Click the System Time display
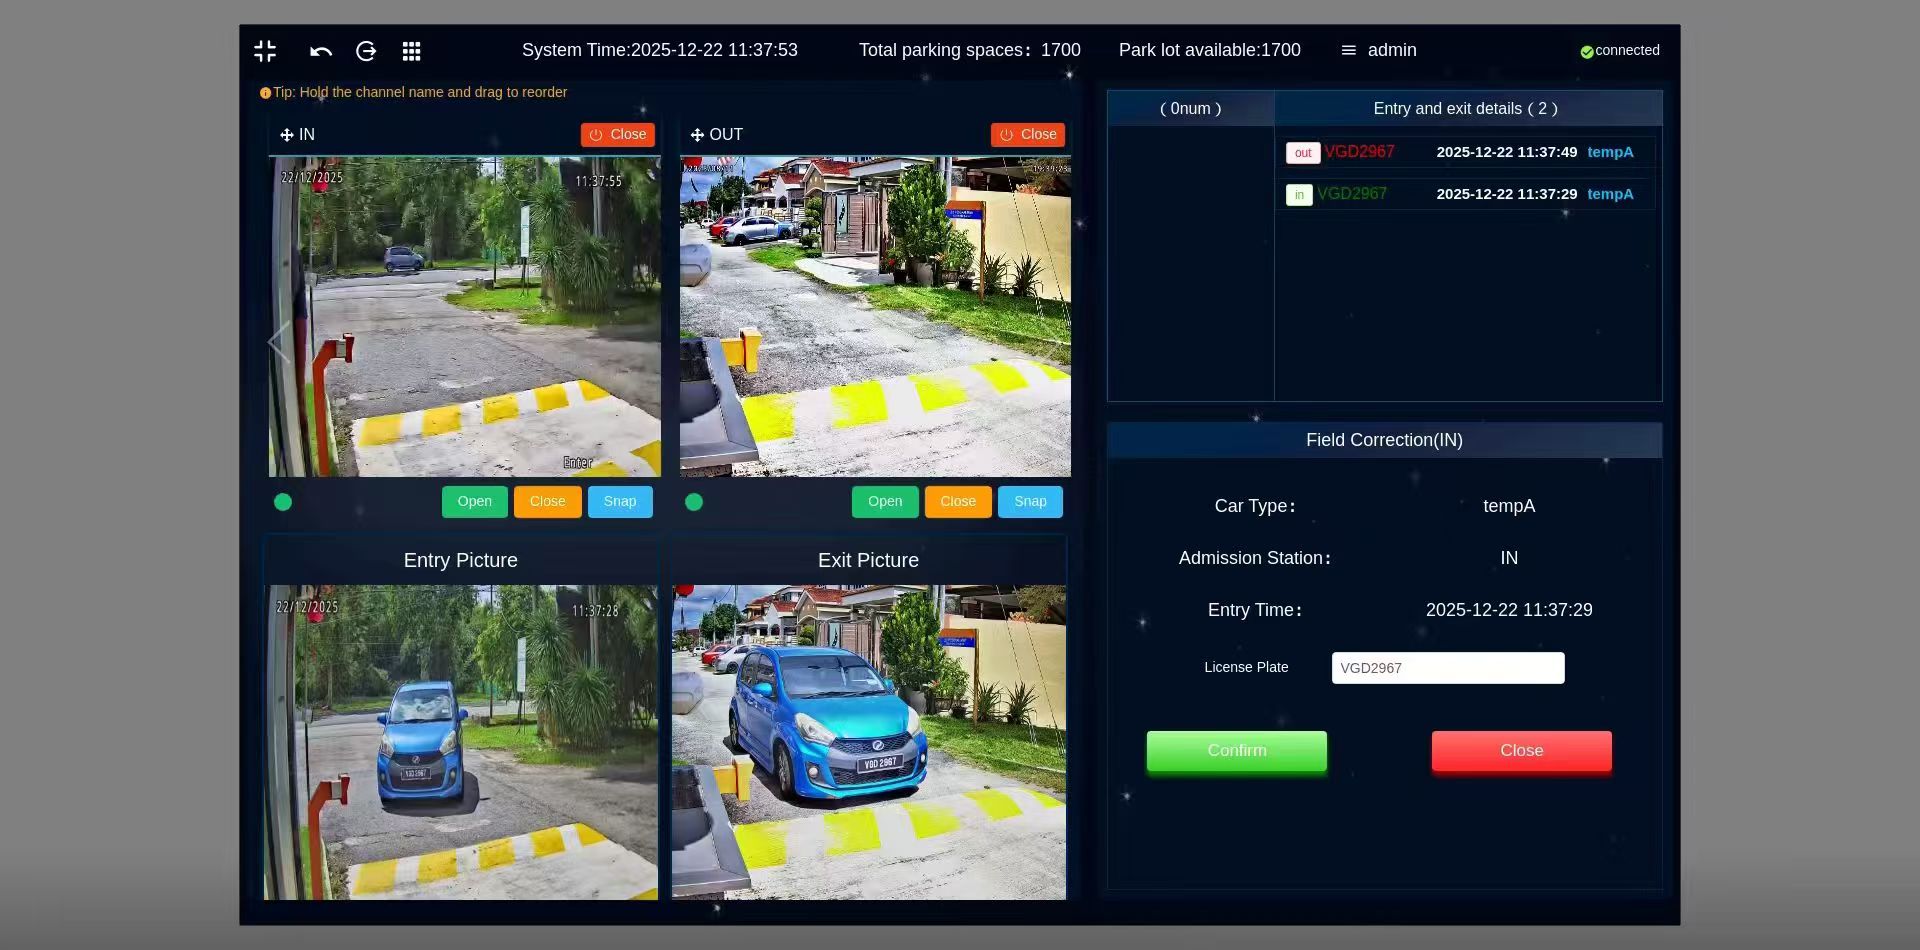Image resolution: width=1920 pixels, height=950 pixels. [x=660, y=50]
